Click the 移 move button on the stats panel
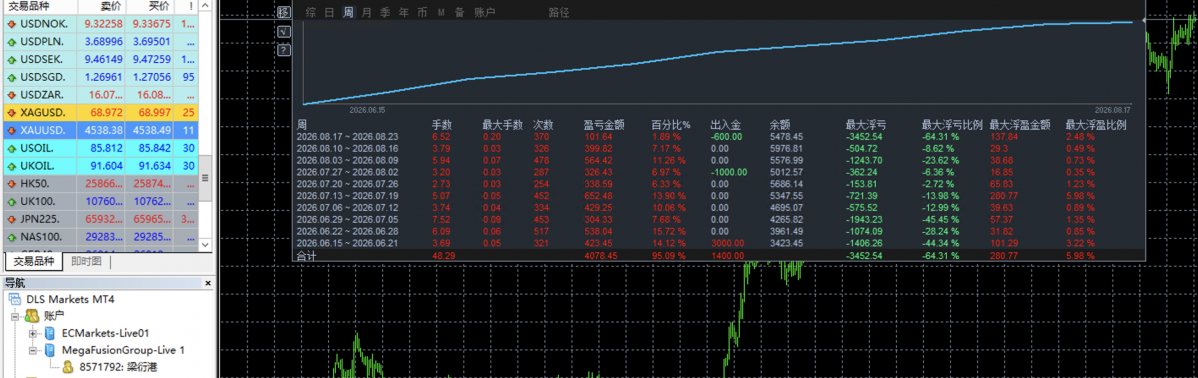 [284, 12]
